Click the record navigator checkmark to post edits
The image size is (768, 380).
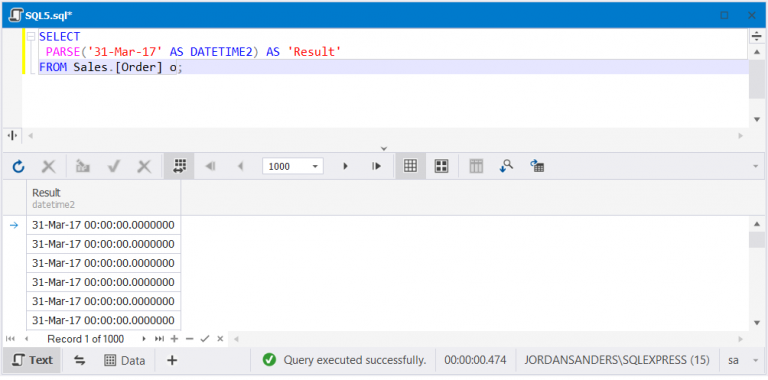click(x=205, y=338)
